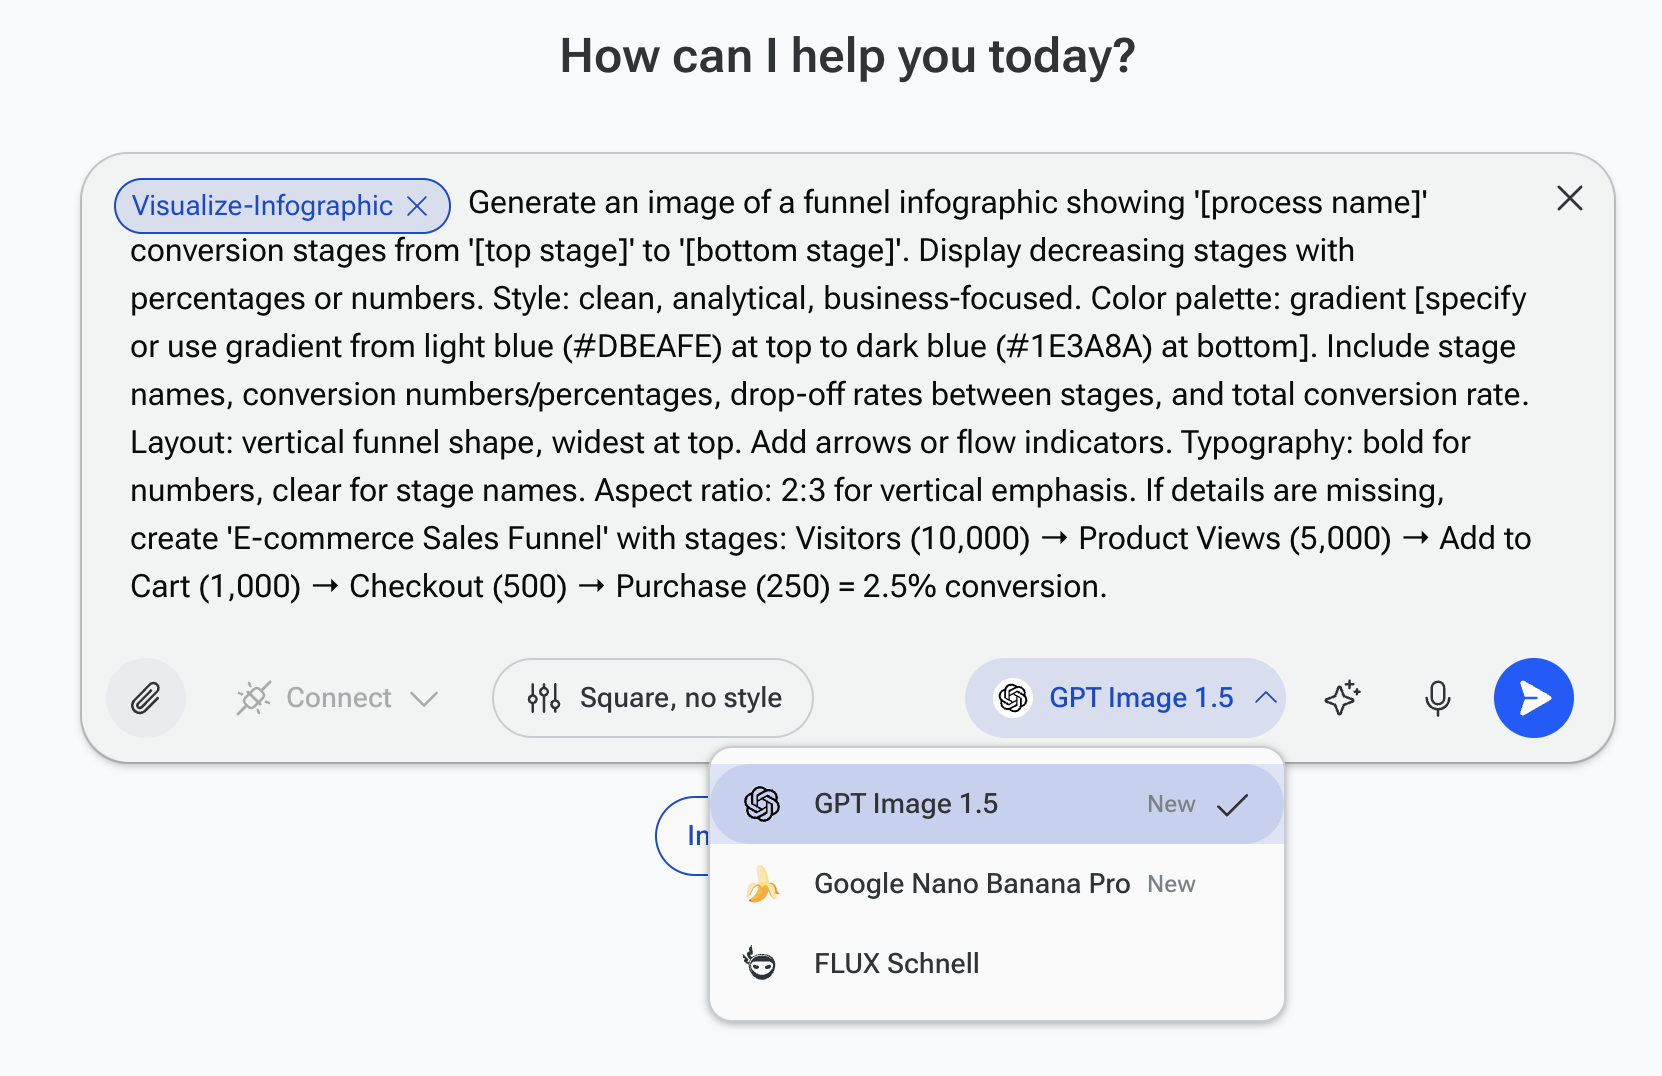Viewport: 1662px width, 1076px height.
Task: Choose Google Nano Banana Pro model
Action: point(996,884)
